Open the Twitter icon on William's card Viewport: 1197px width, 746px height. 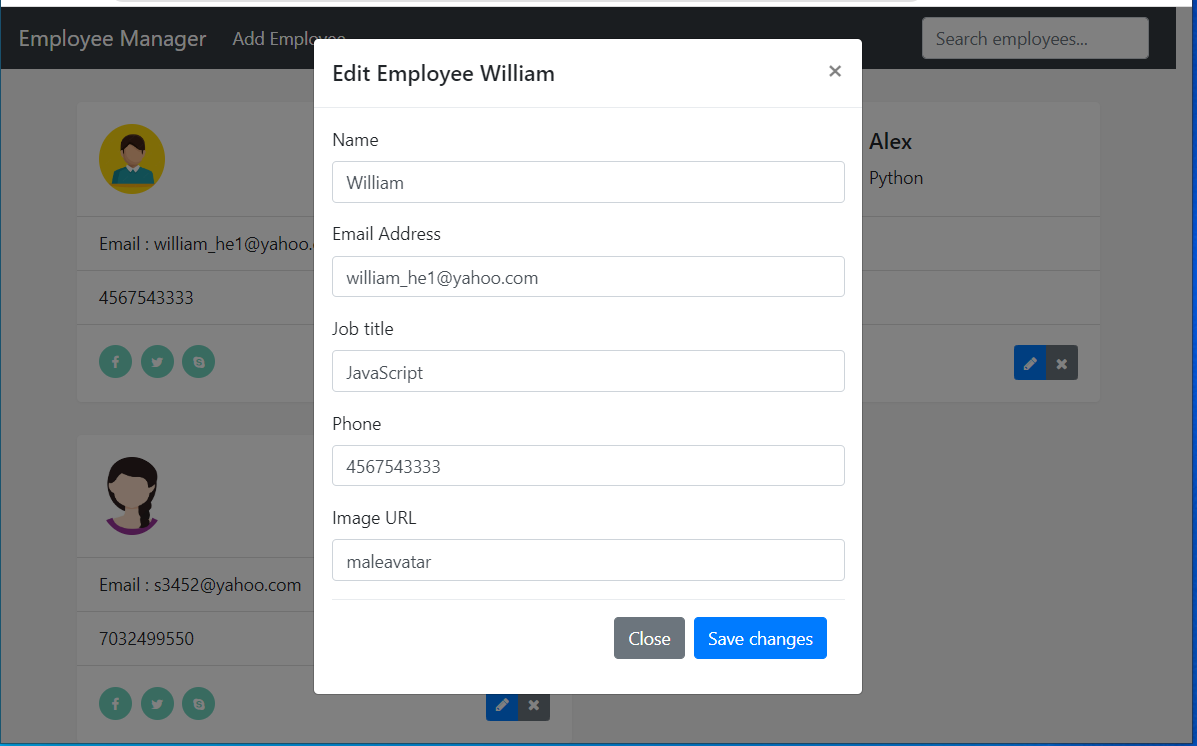(157, 361)
